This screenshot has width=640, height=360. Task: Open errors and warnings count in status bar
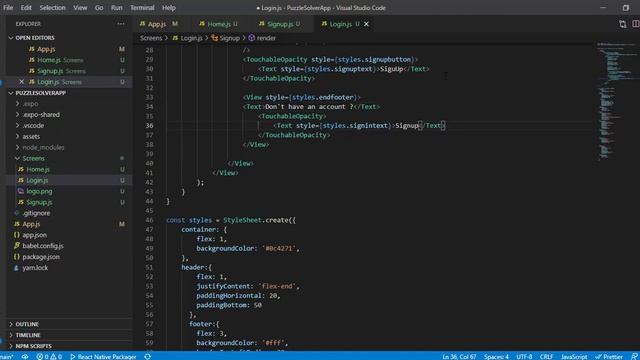(49, 357)
